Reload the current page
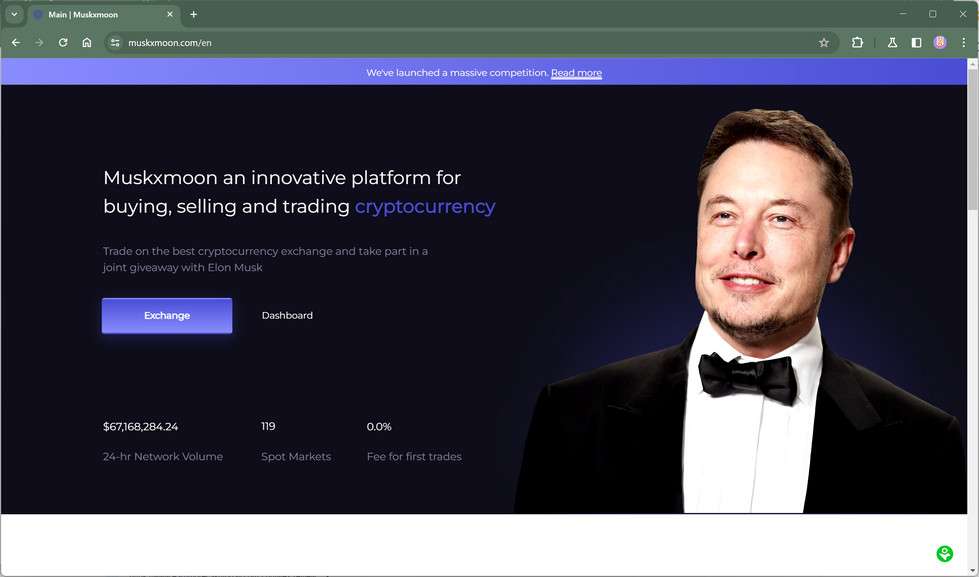 63,43
